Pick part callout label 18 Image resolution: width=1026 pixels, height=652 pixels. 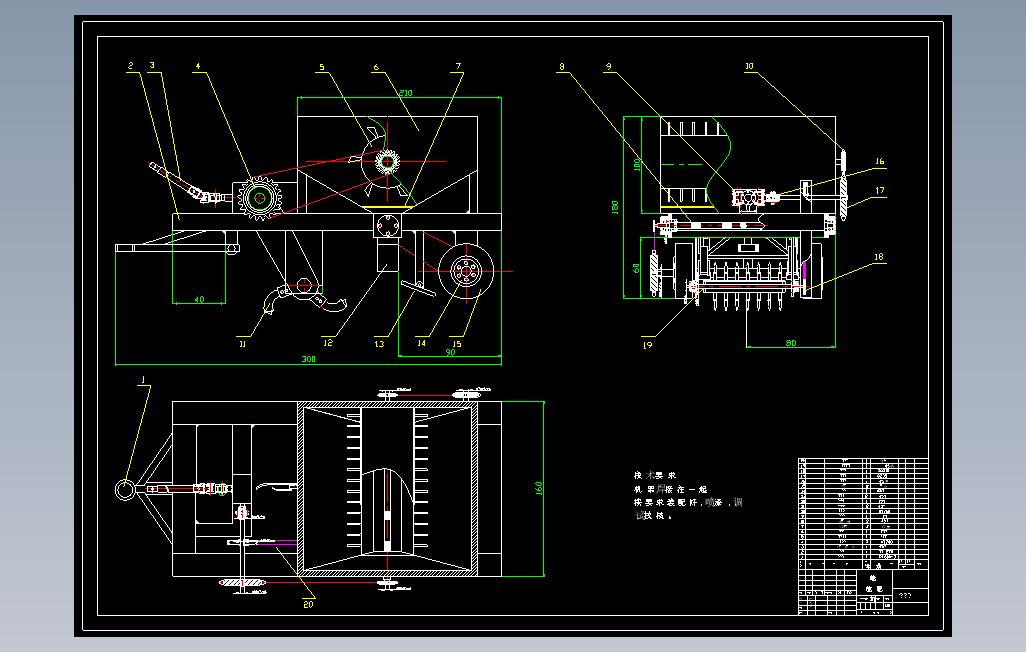pyautogui.click(x=879, y=257)
